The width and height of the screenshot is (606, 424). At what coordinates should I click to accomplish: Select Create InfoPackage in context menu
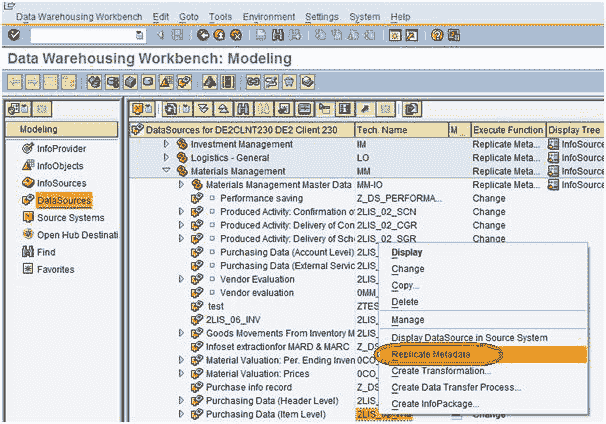click(x=435, y=404)
